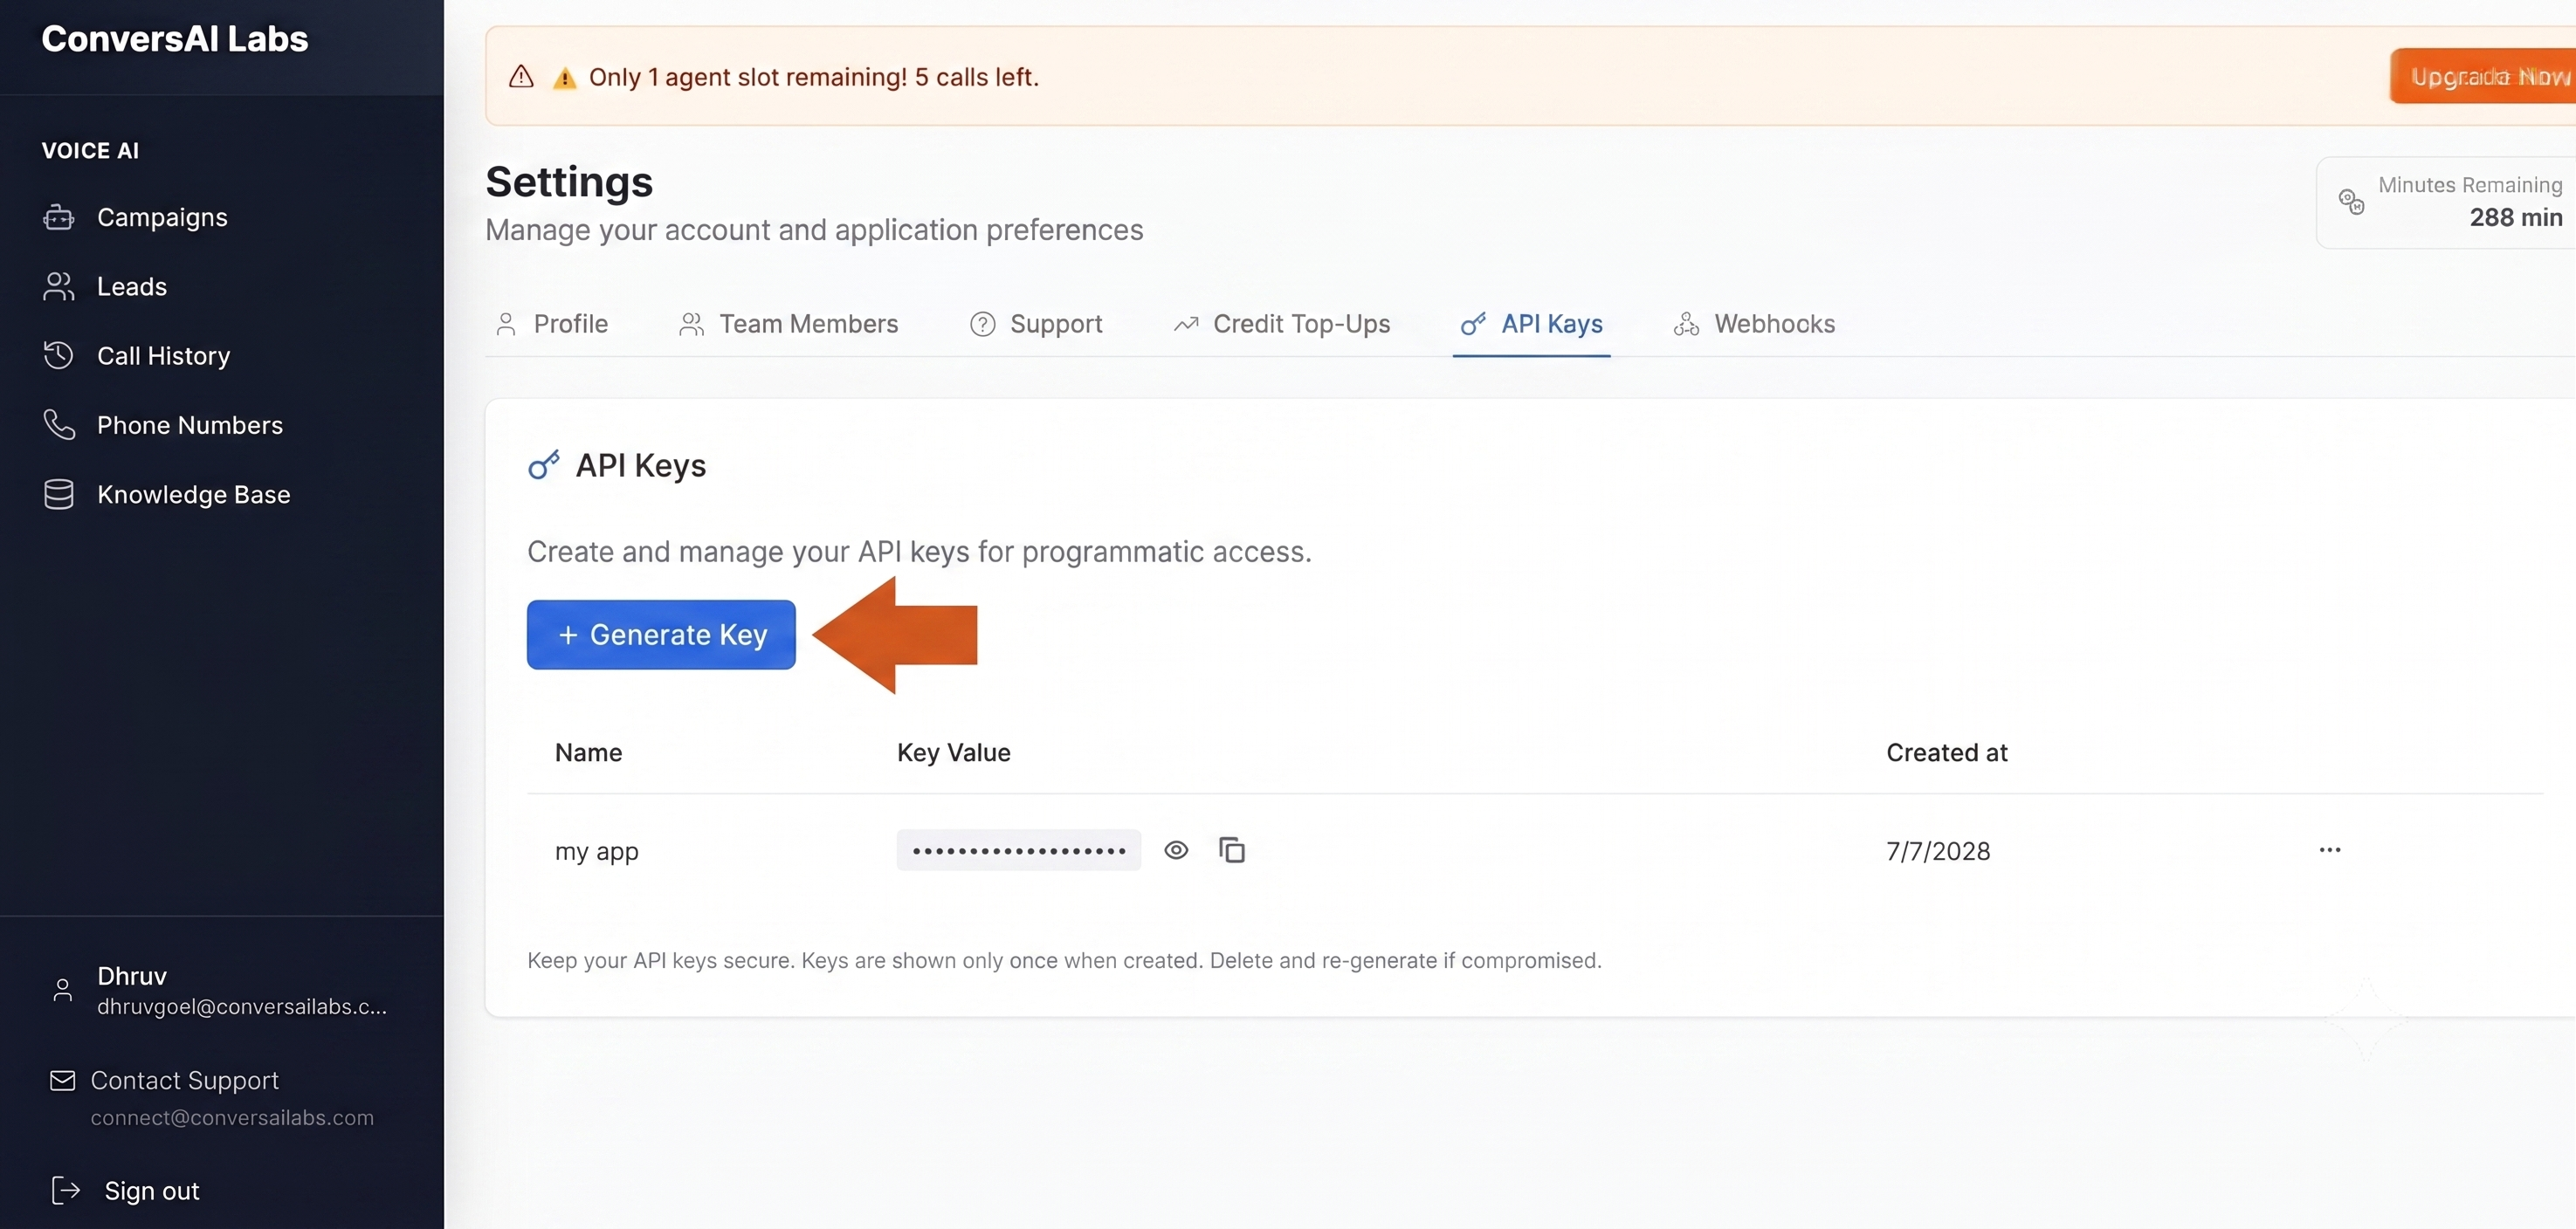Click the Created at column header
Screen dimensions: 2576x1229
pyautogui.click(x=1946, y=753)
